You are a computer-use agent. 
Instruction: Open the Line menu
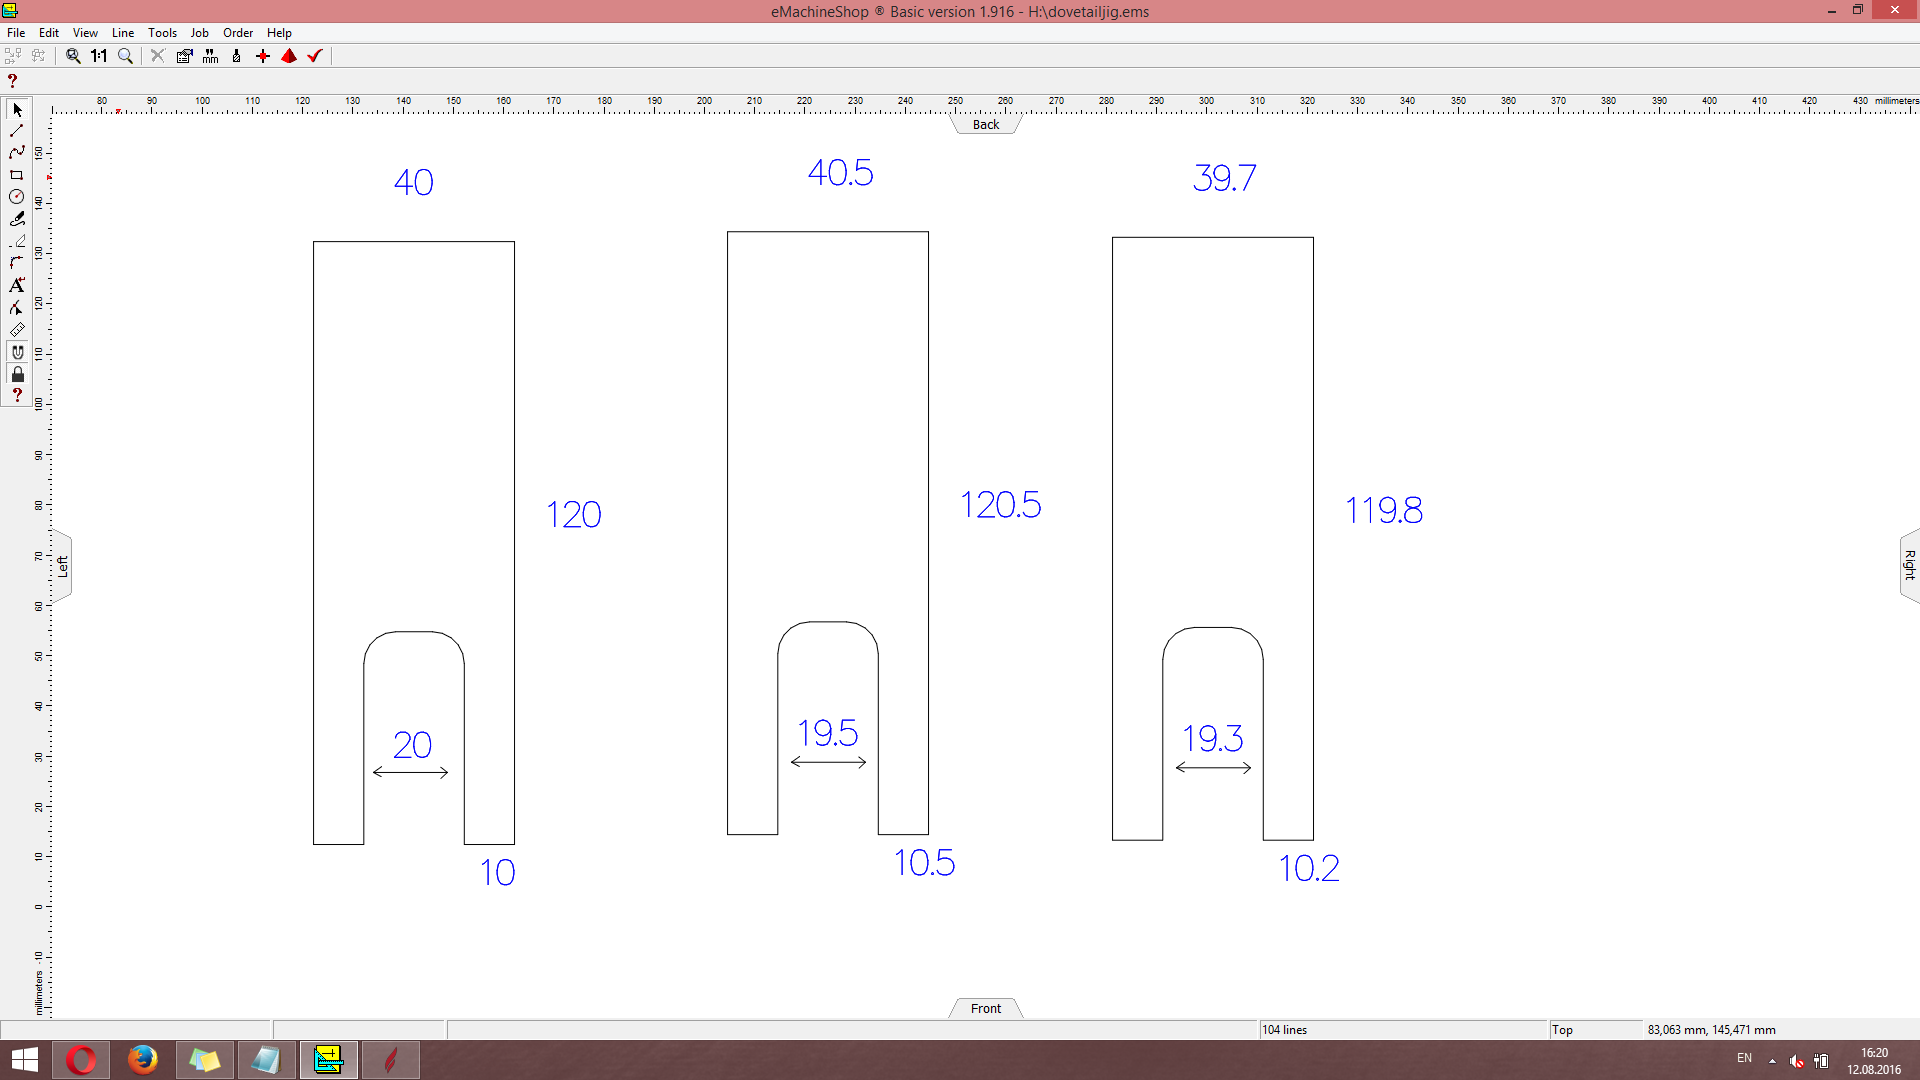click(122, 33)
